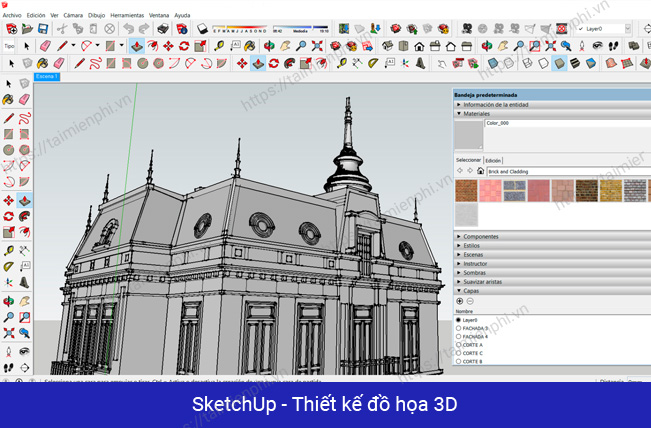Select the Hidden Line style icon
The height and width of the screenshot is (428, 651).
(x=543, y=63)
